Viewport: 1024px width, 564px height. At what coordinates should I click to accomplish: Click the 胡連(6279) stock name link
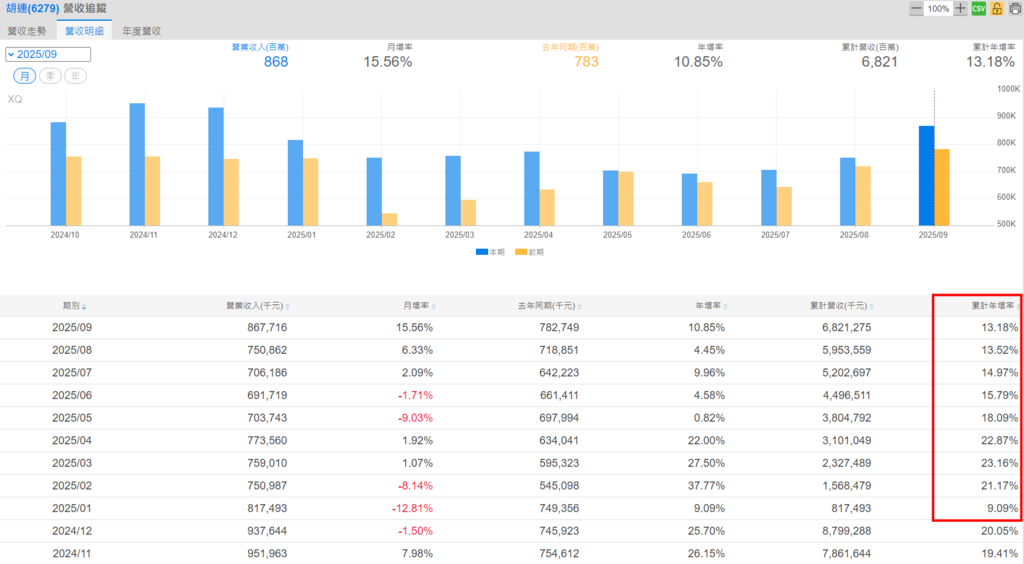coord(33,8)
